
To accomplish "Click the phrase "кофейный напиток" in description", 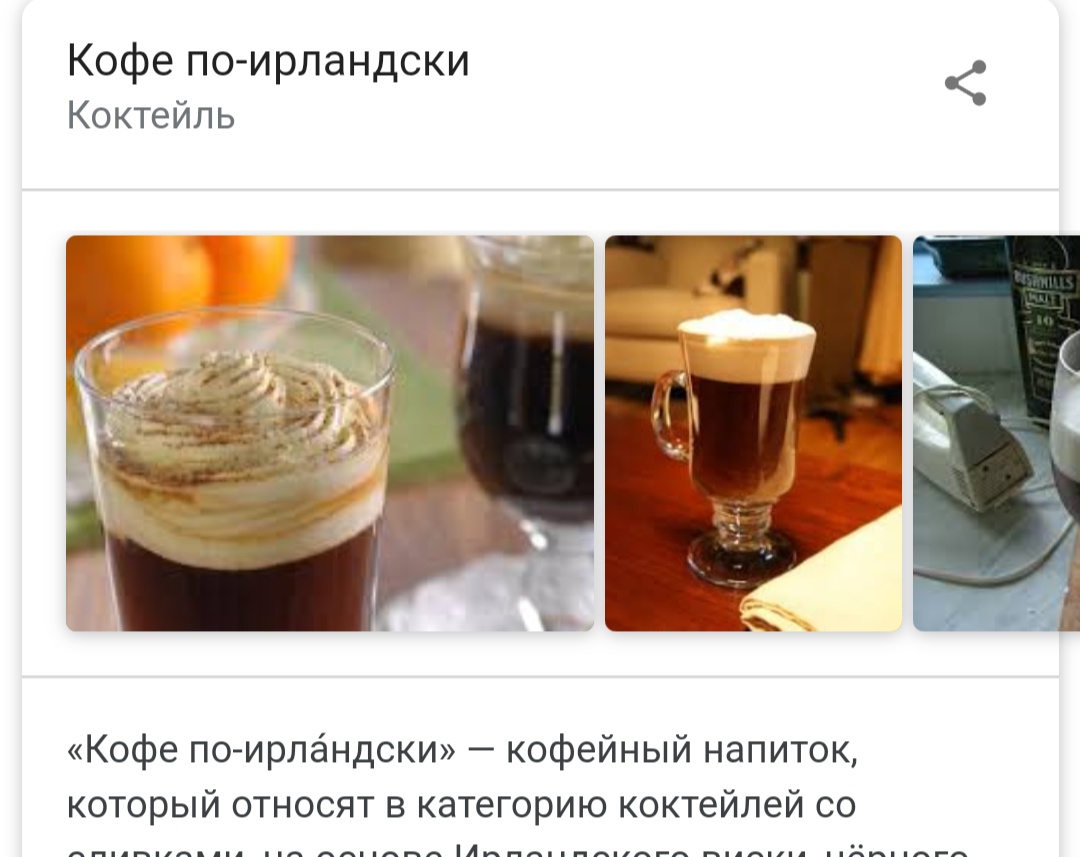I will pyautogui.click(x=682, y=750).
